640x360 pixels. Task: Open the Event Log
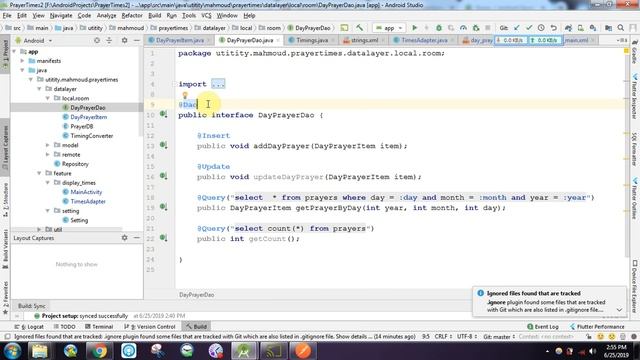[542, 327]
